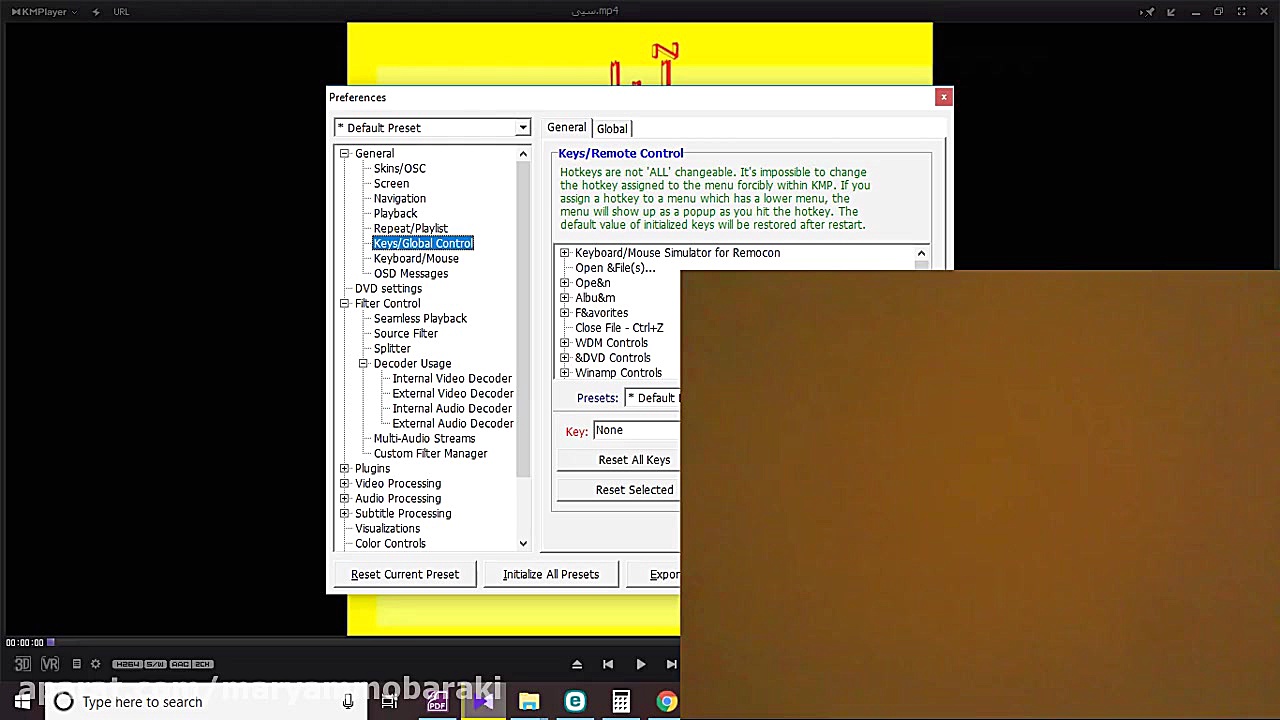Click the AAC audio codec badge
The image size is (1280, 720).
point(180,664)
